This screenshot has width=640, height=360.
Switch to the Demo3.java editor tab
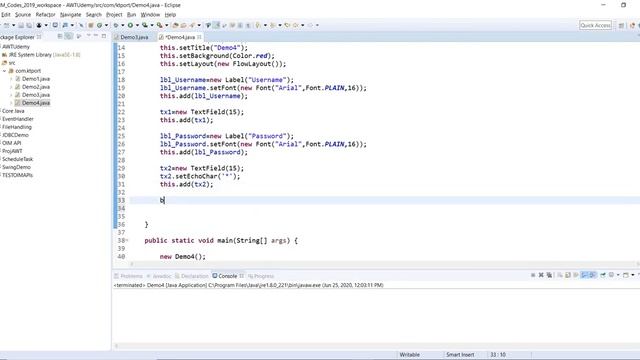134,37
